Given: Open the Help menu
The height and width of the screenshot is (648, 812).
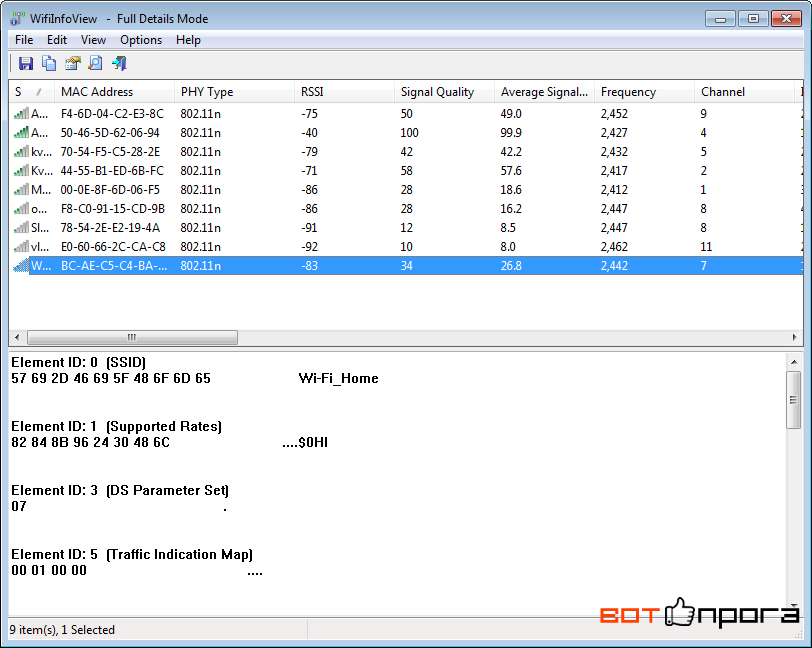Looking at the screenshot, I should [188, 40].
